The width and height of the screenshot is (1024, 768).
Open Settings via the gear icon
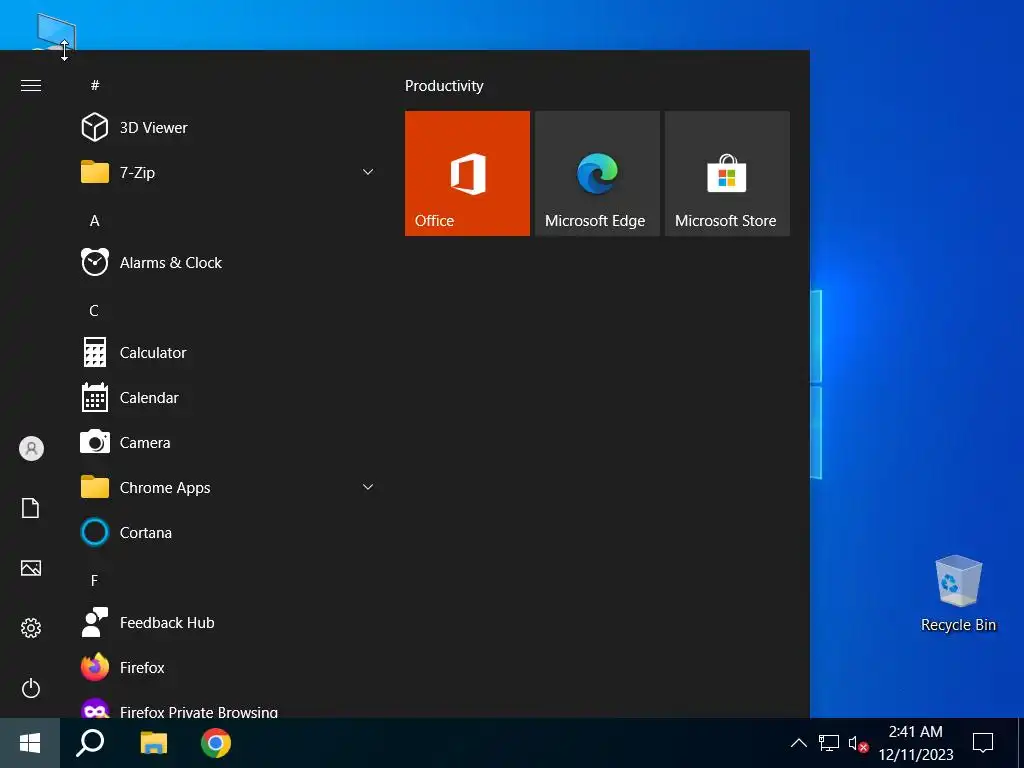[31, 628]
